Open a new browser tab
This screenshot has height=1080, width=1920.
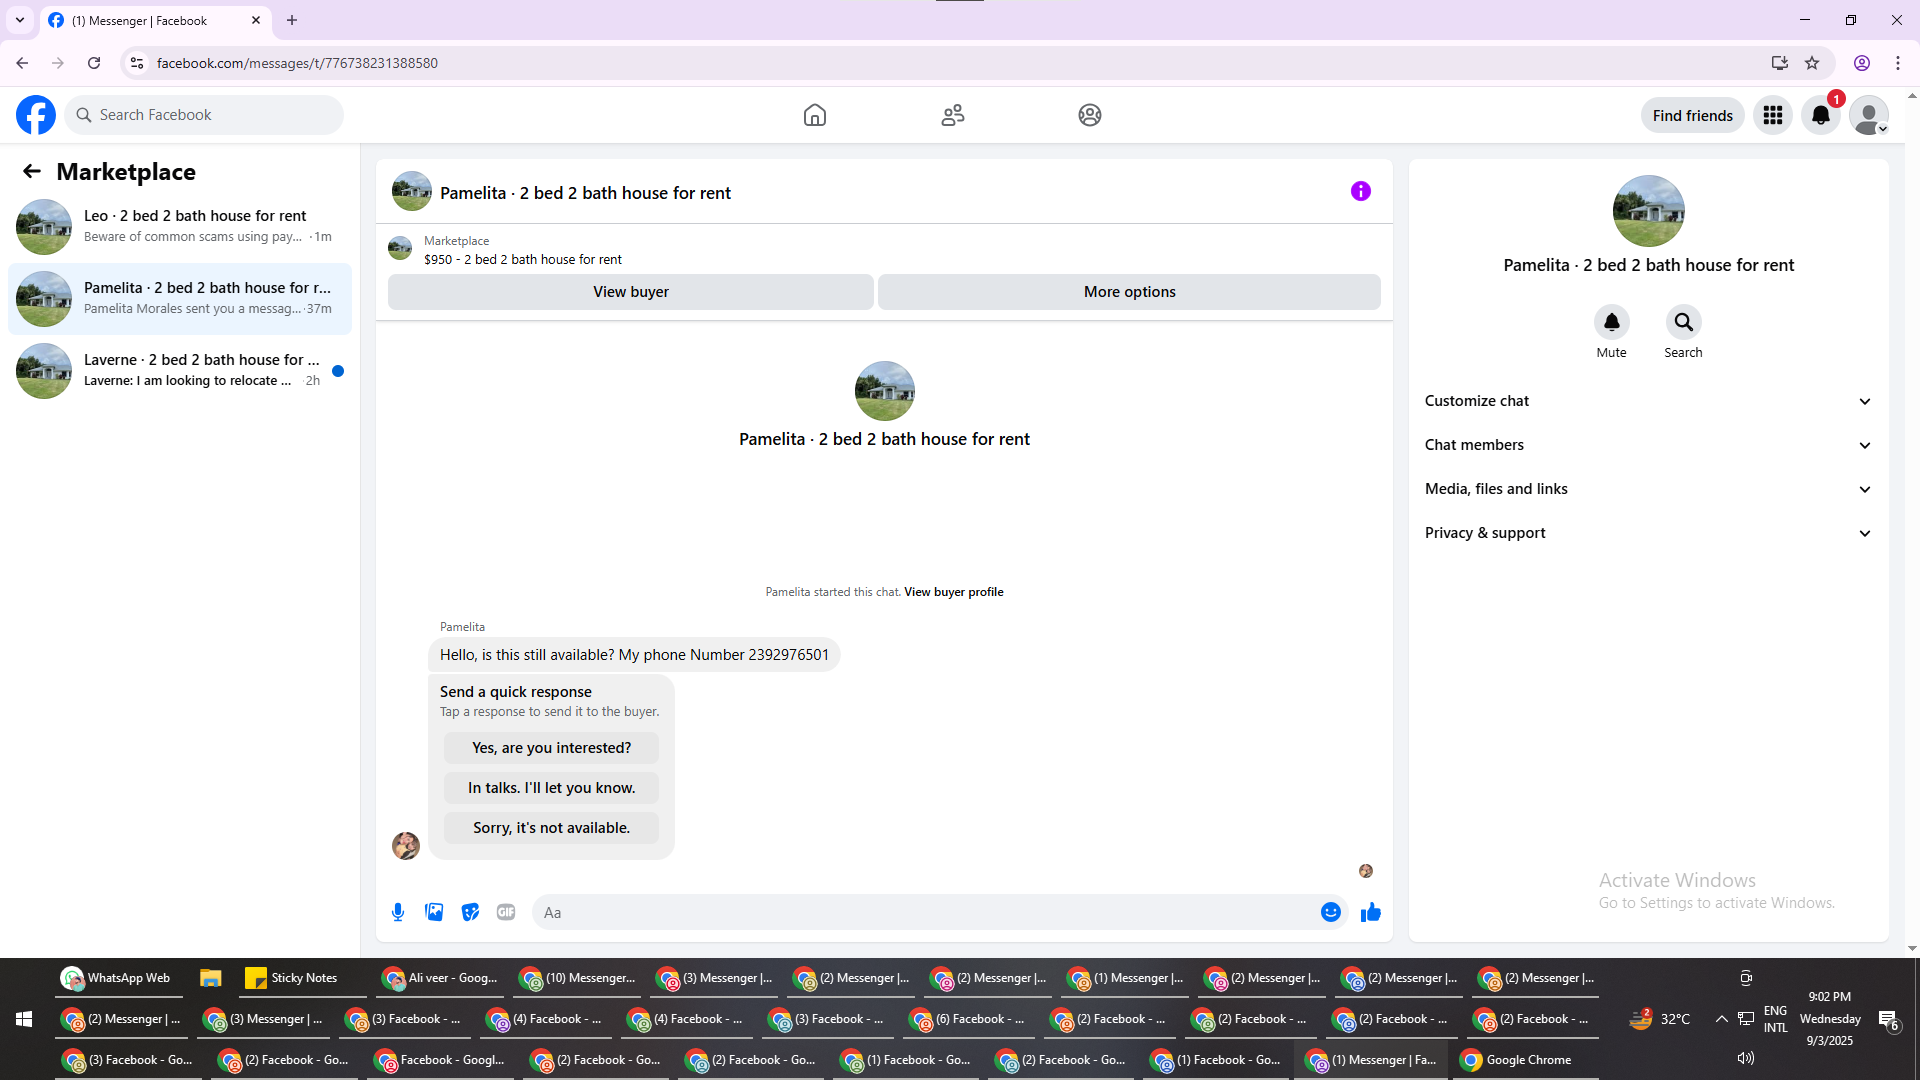(x=292, y=20)
